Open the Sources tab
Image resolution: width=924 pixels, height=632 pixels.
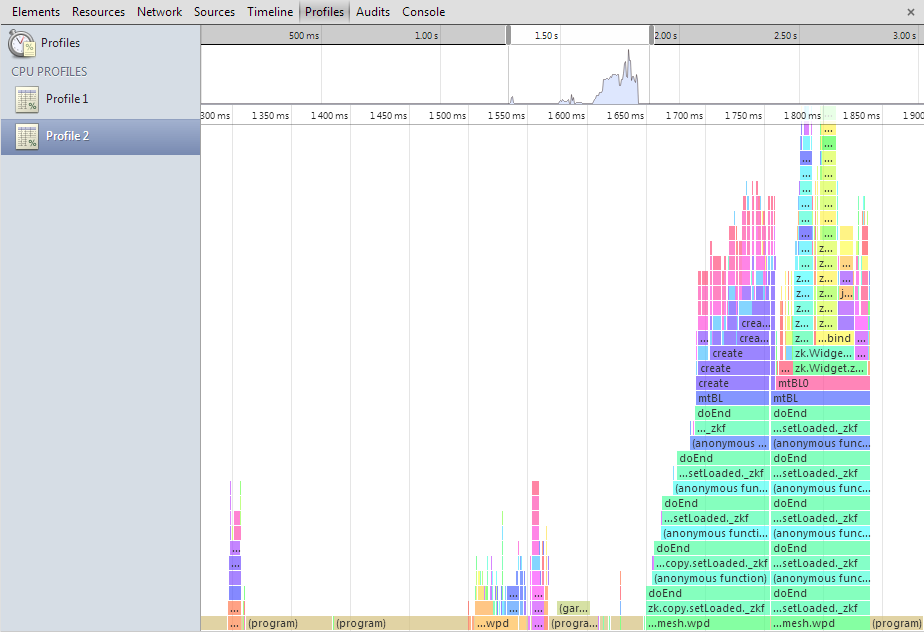pos(214,12)
